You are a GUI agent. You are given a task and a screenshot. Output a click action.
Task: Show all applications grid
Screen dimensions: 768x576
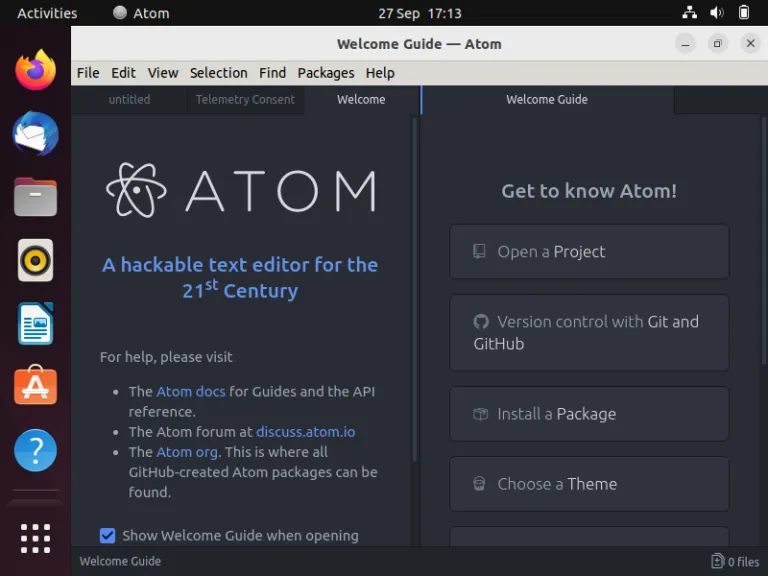pyautogui.click(x=35, y=538)
